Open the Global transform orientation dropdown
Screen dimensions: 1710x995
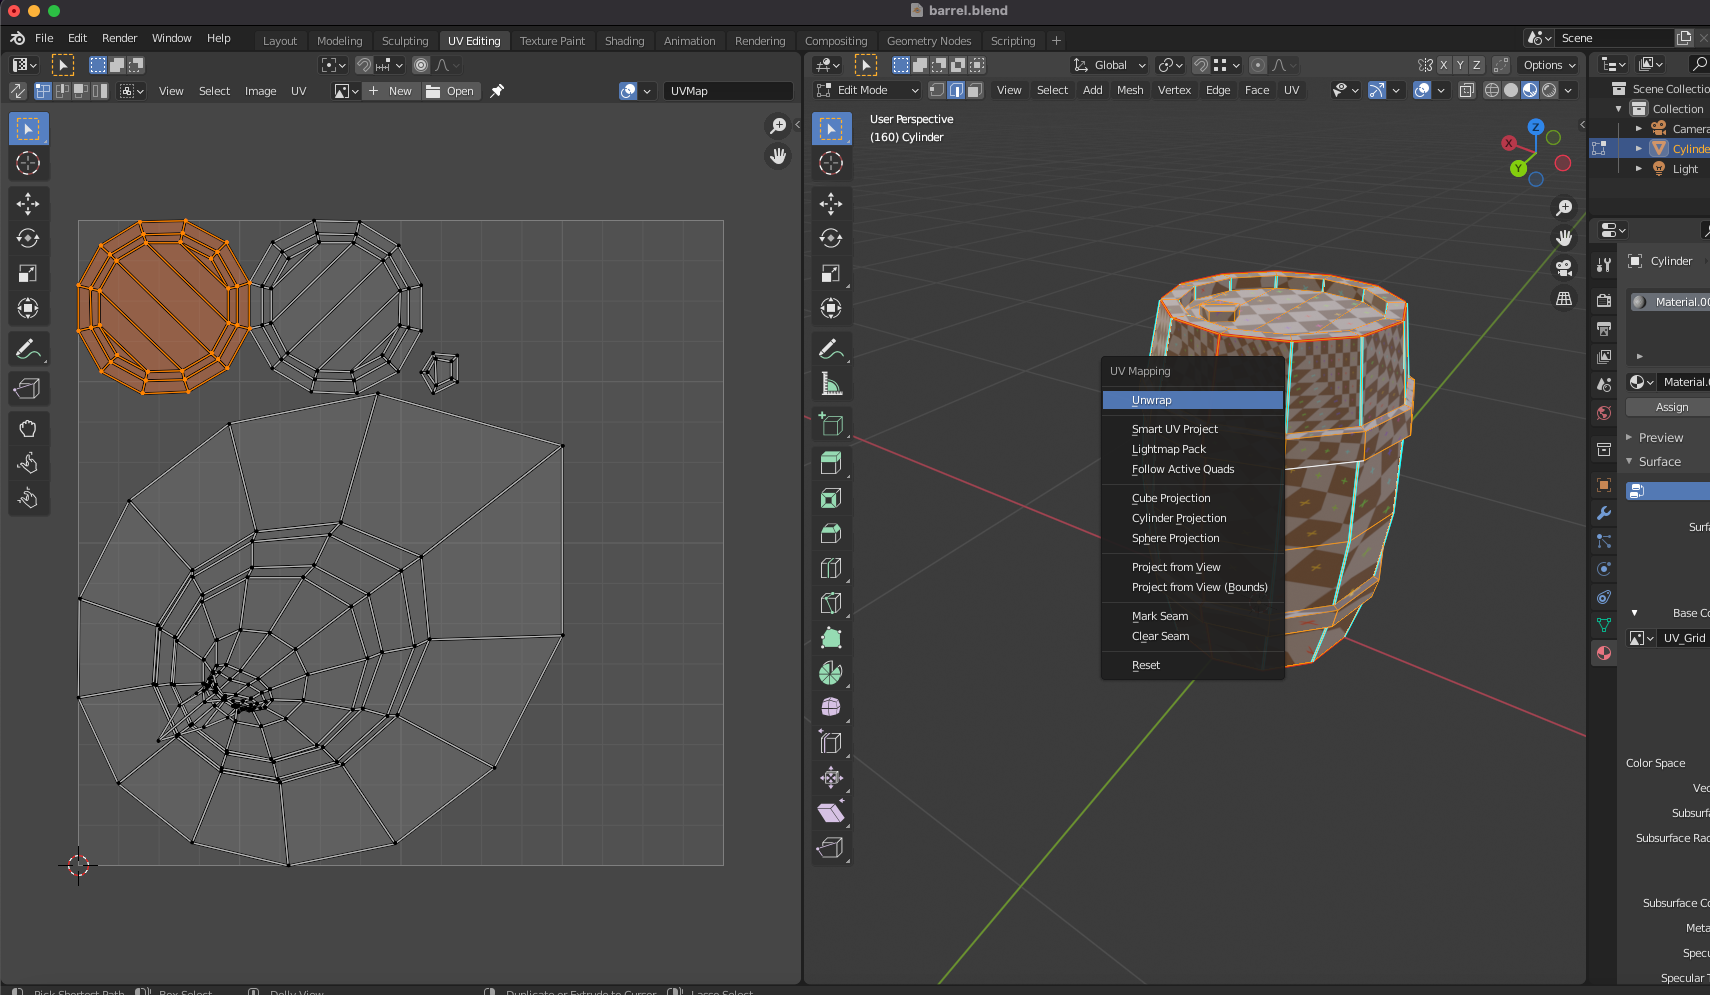(x=1110, y=65)
